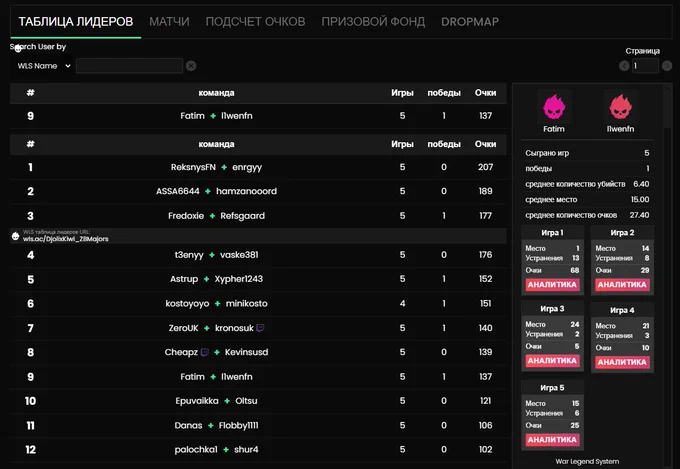This screenshot has height=469, width=680.
Task: Select team ASSA6644 + hamzanooord row
Action: coord(258,191)
